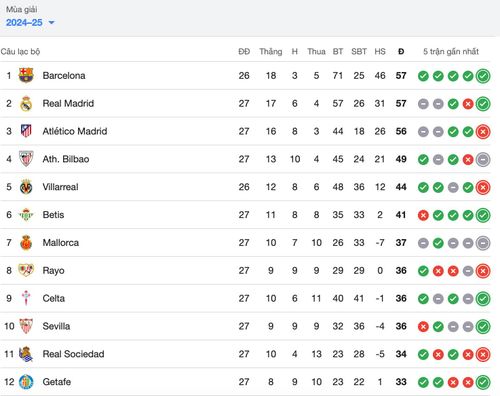The image size is (500, 396).
Task: Click the Mallorca crest icon
Action: 26,242
